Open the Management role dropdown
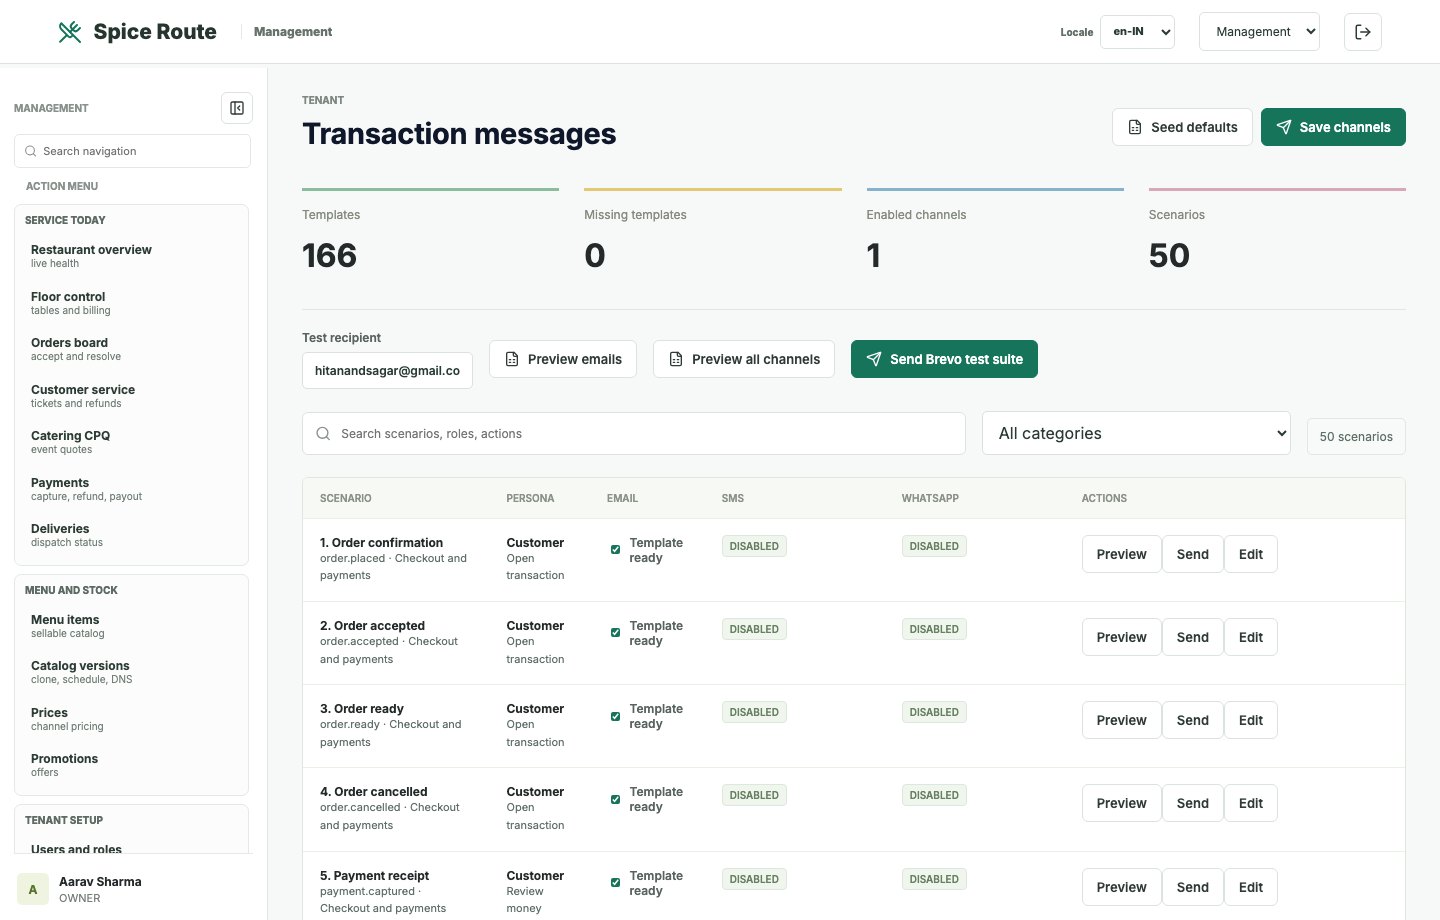Image resolution: width=1440 pixels, height=920 pixels. click(1259, 32)
